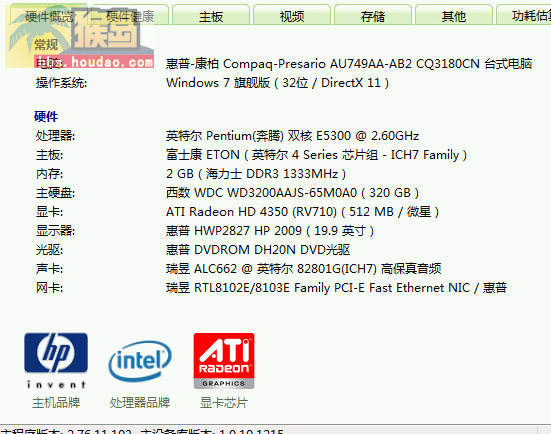Select the DVDROM DH20N optical drive text
Screen dimensions: 551x434
click(x=258, y=250)
